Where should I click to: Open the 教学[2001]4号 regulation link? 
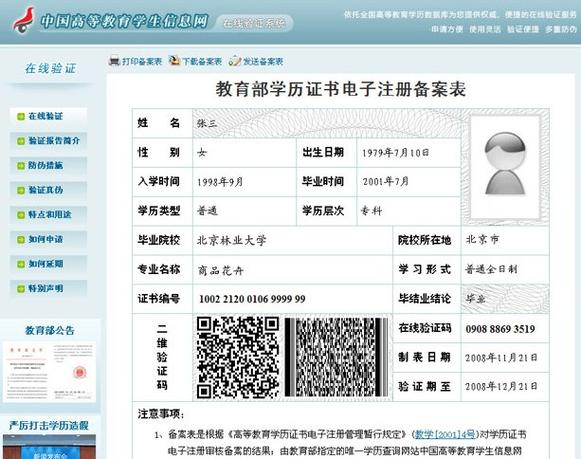(x=445, y=434)
